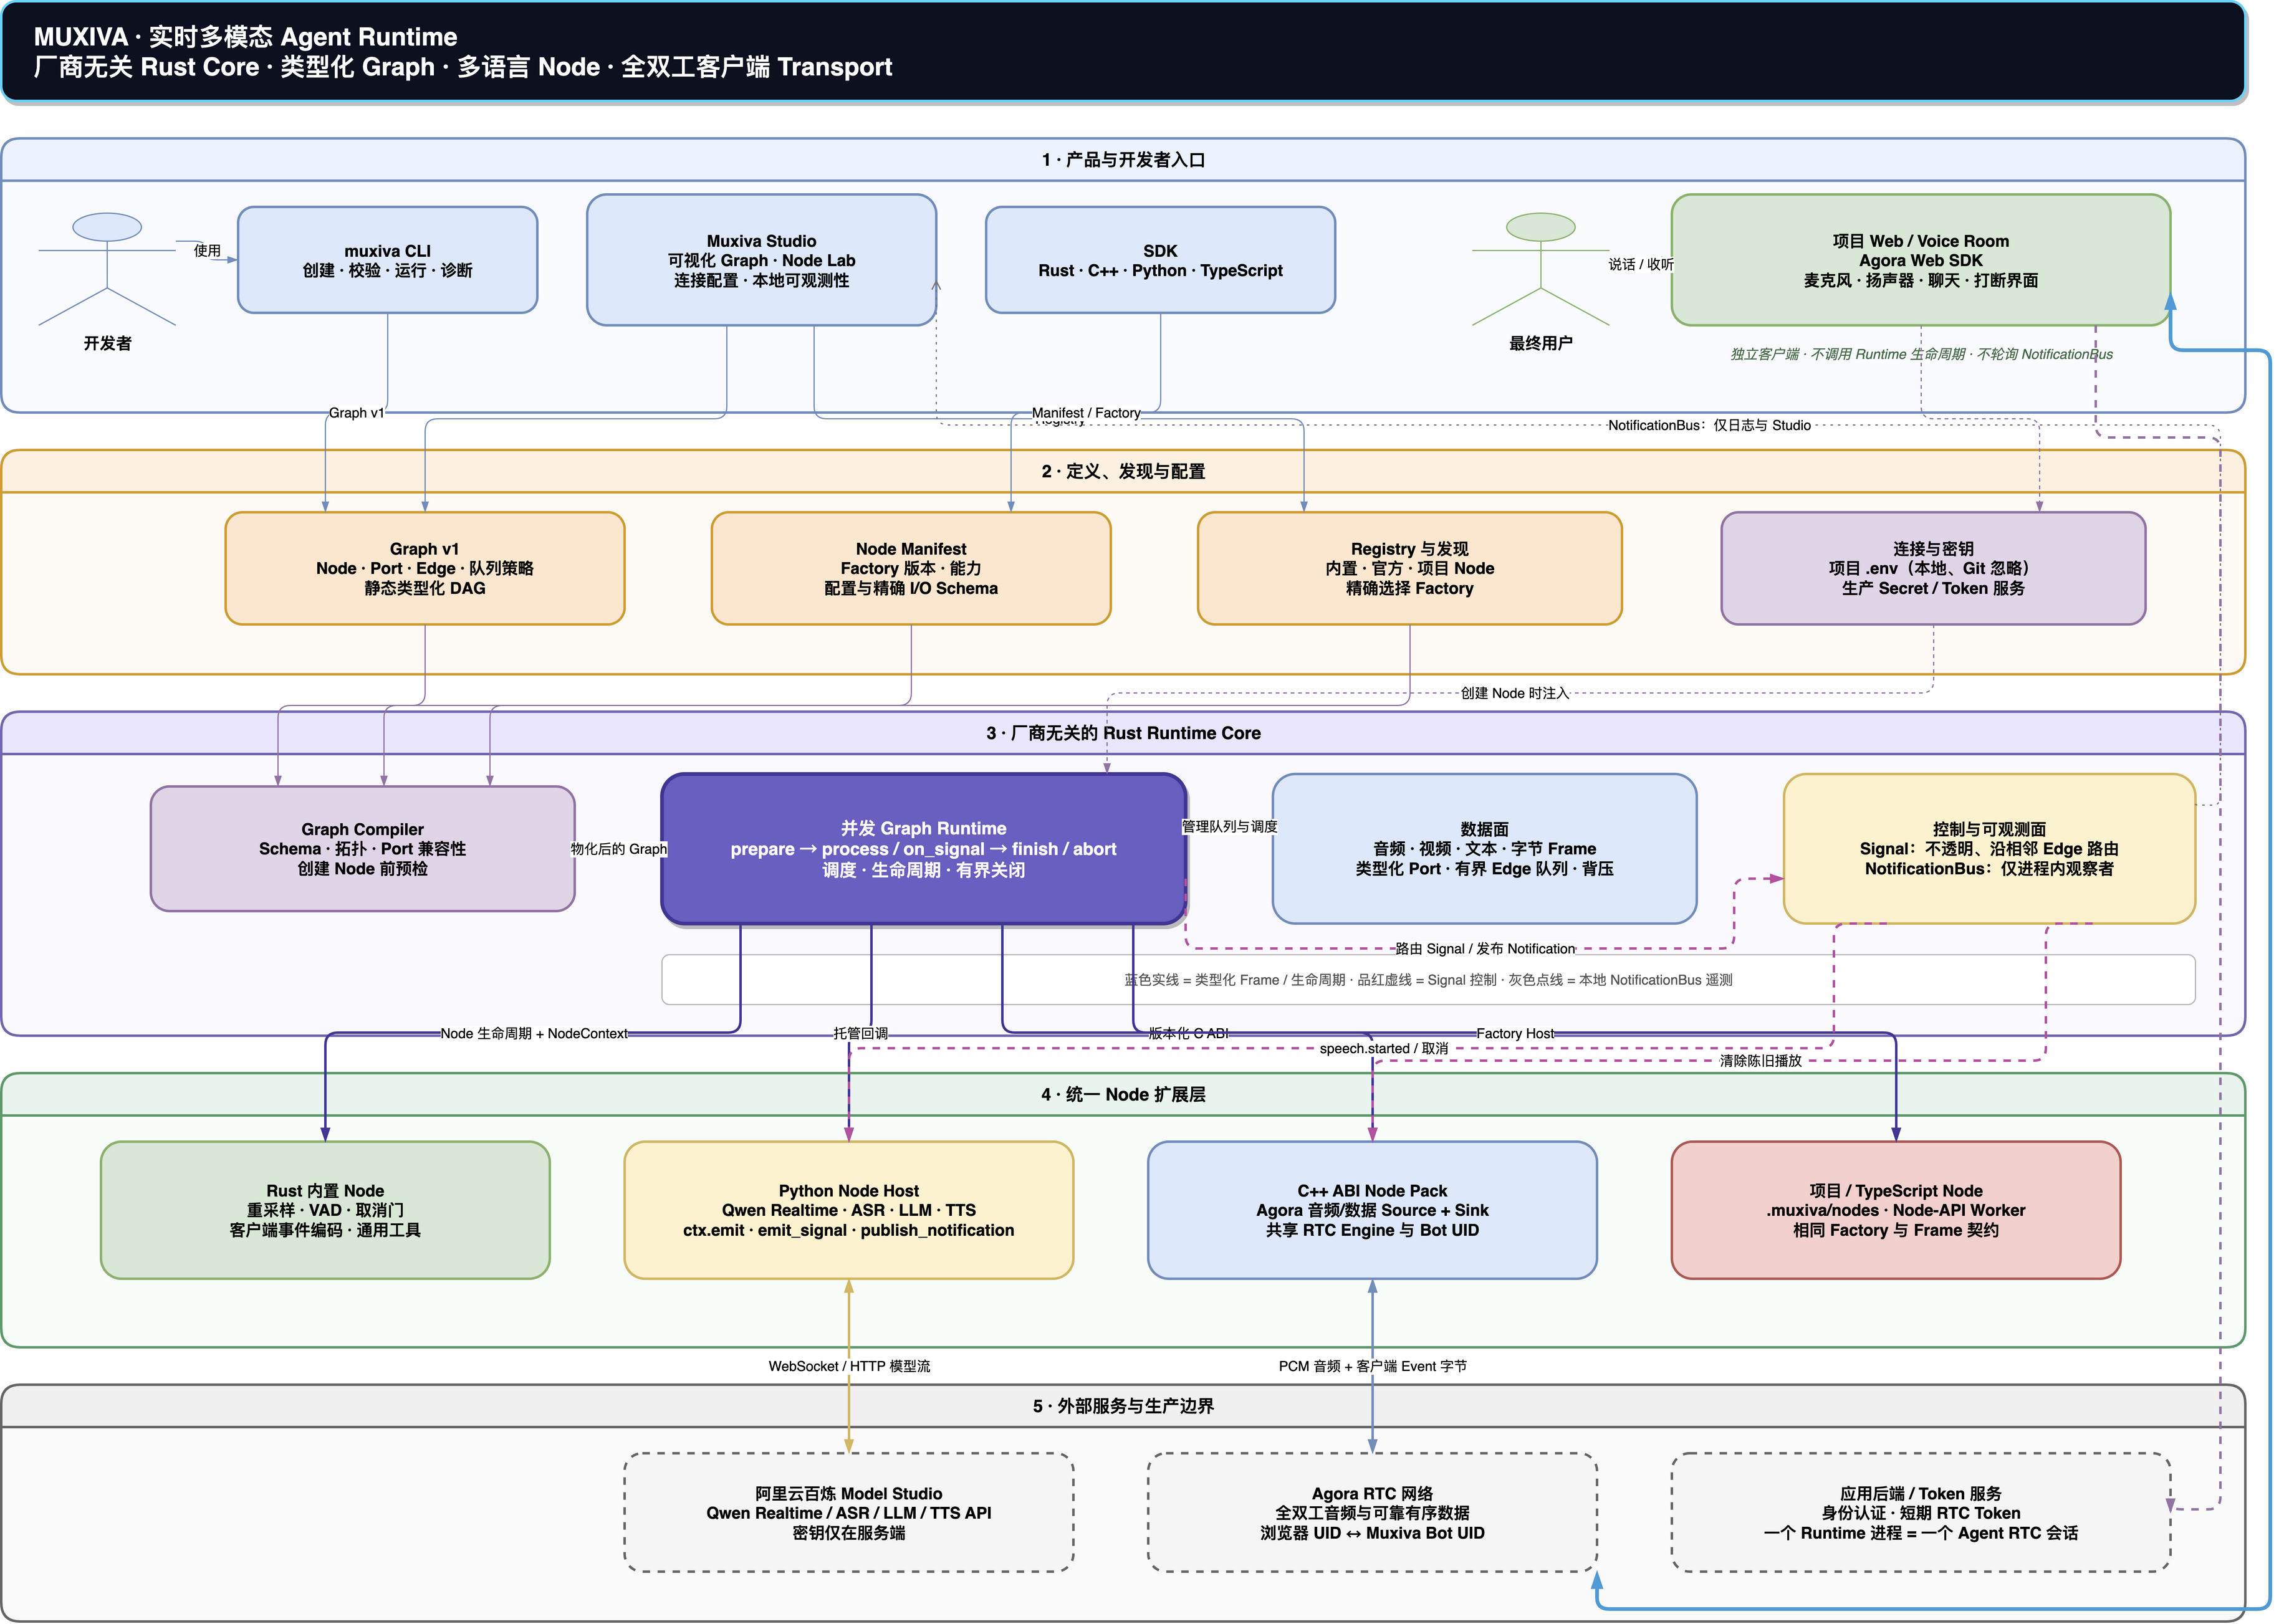
Task: Click the 独立客户端 italic green note
Action: pyautogui.click(x=1921, y=354)
